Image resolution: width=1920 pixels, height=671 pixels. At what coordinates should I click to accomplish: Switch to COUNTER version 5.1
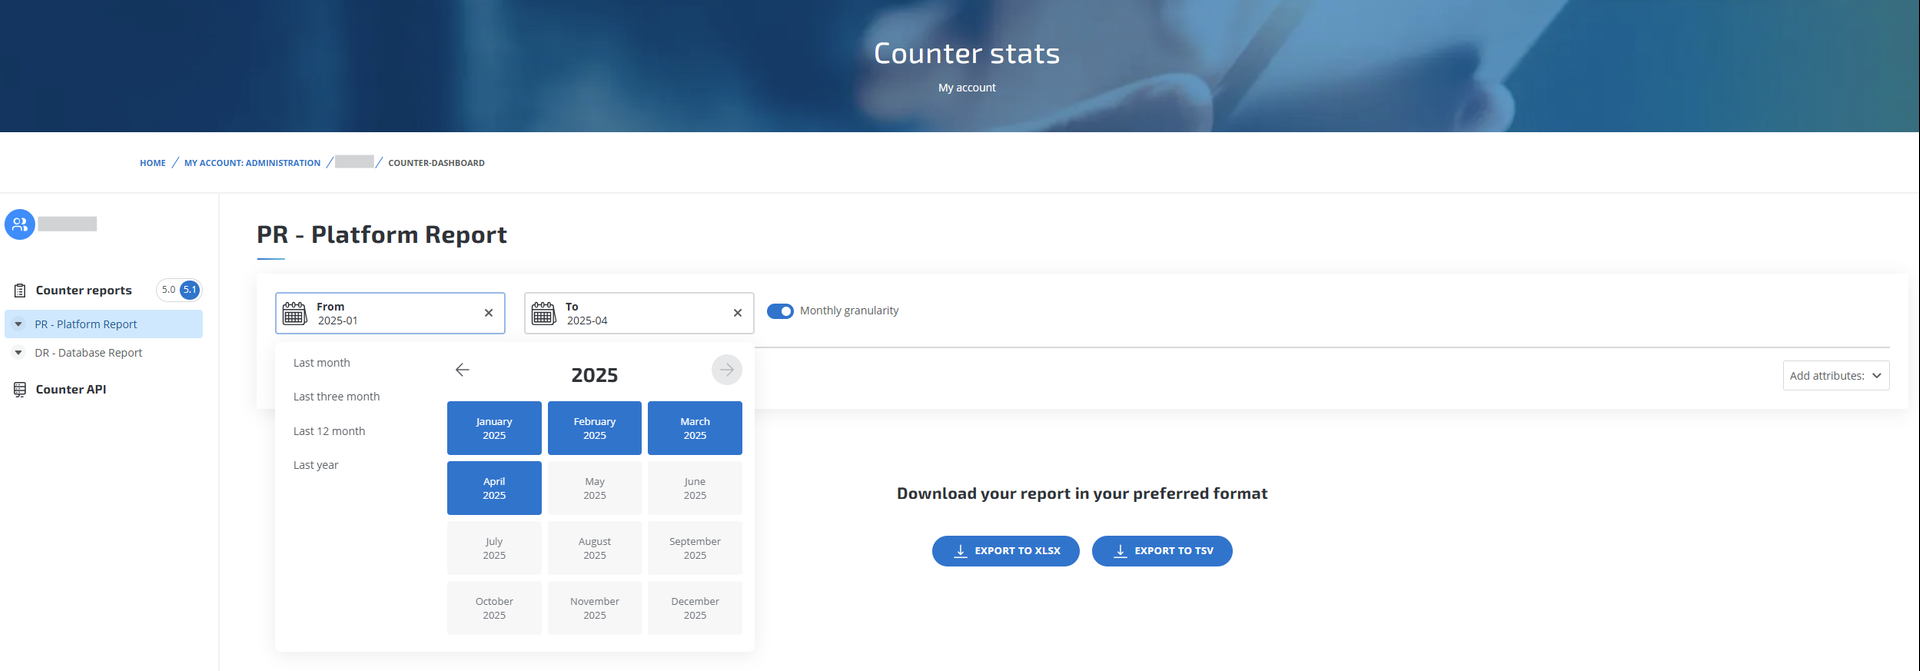(x=190, y=290)
